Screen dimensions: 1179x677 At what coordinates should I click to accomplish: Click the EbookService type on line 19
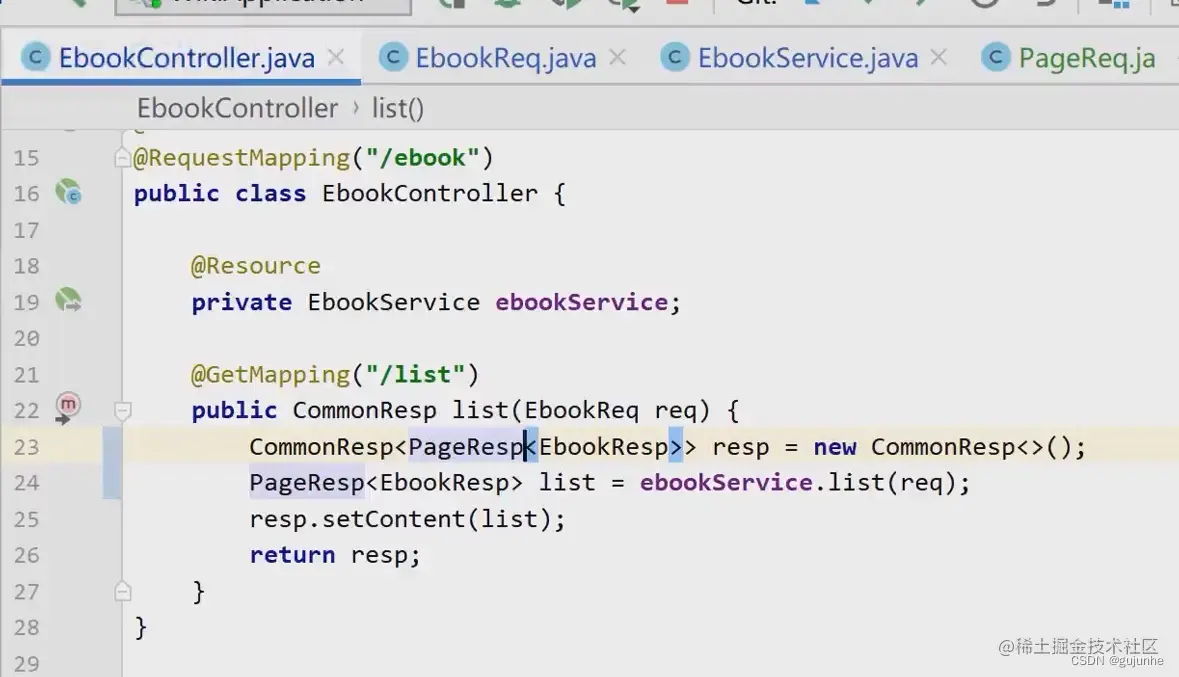pos(393,302)
